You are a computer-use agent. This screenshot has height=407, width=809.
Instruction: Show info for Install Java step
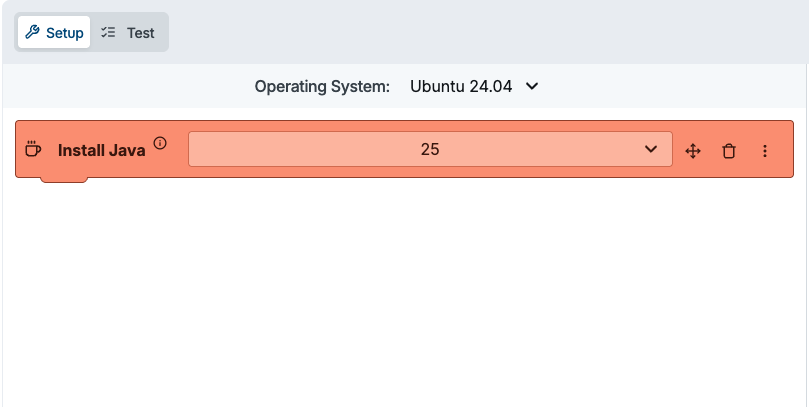[160, 143]
